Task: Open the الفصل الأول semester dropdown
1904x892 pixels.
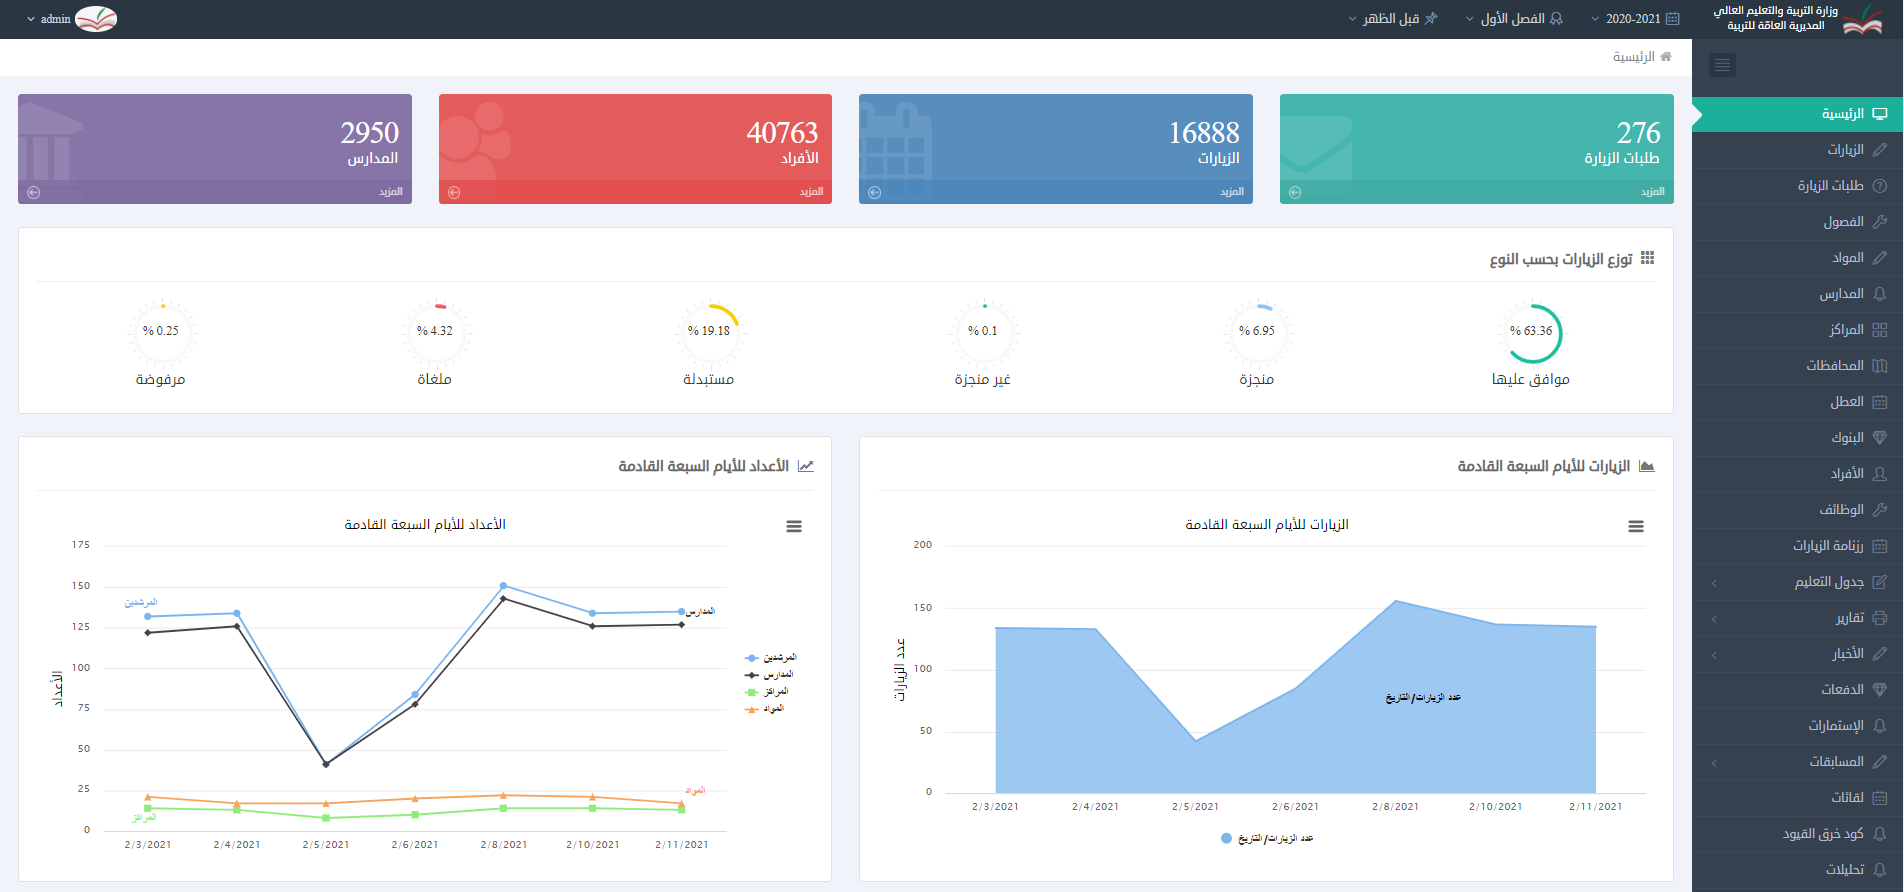Action: [1514, 19]
